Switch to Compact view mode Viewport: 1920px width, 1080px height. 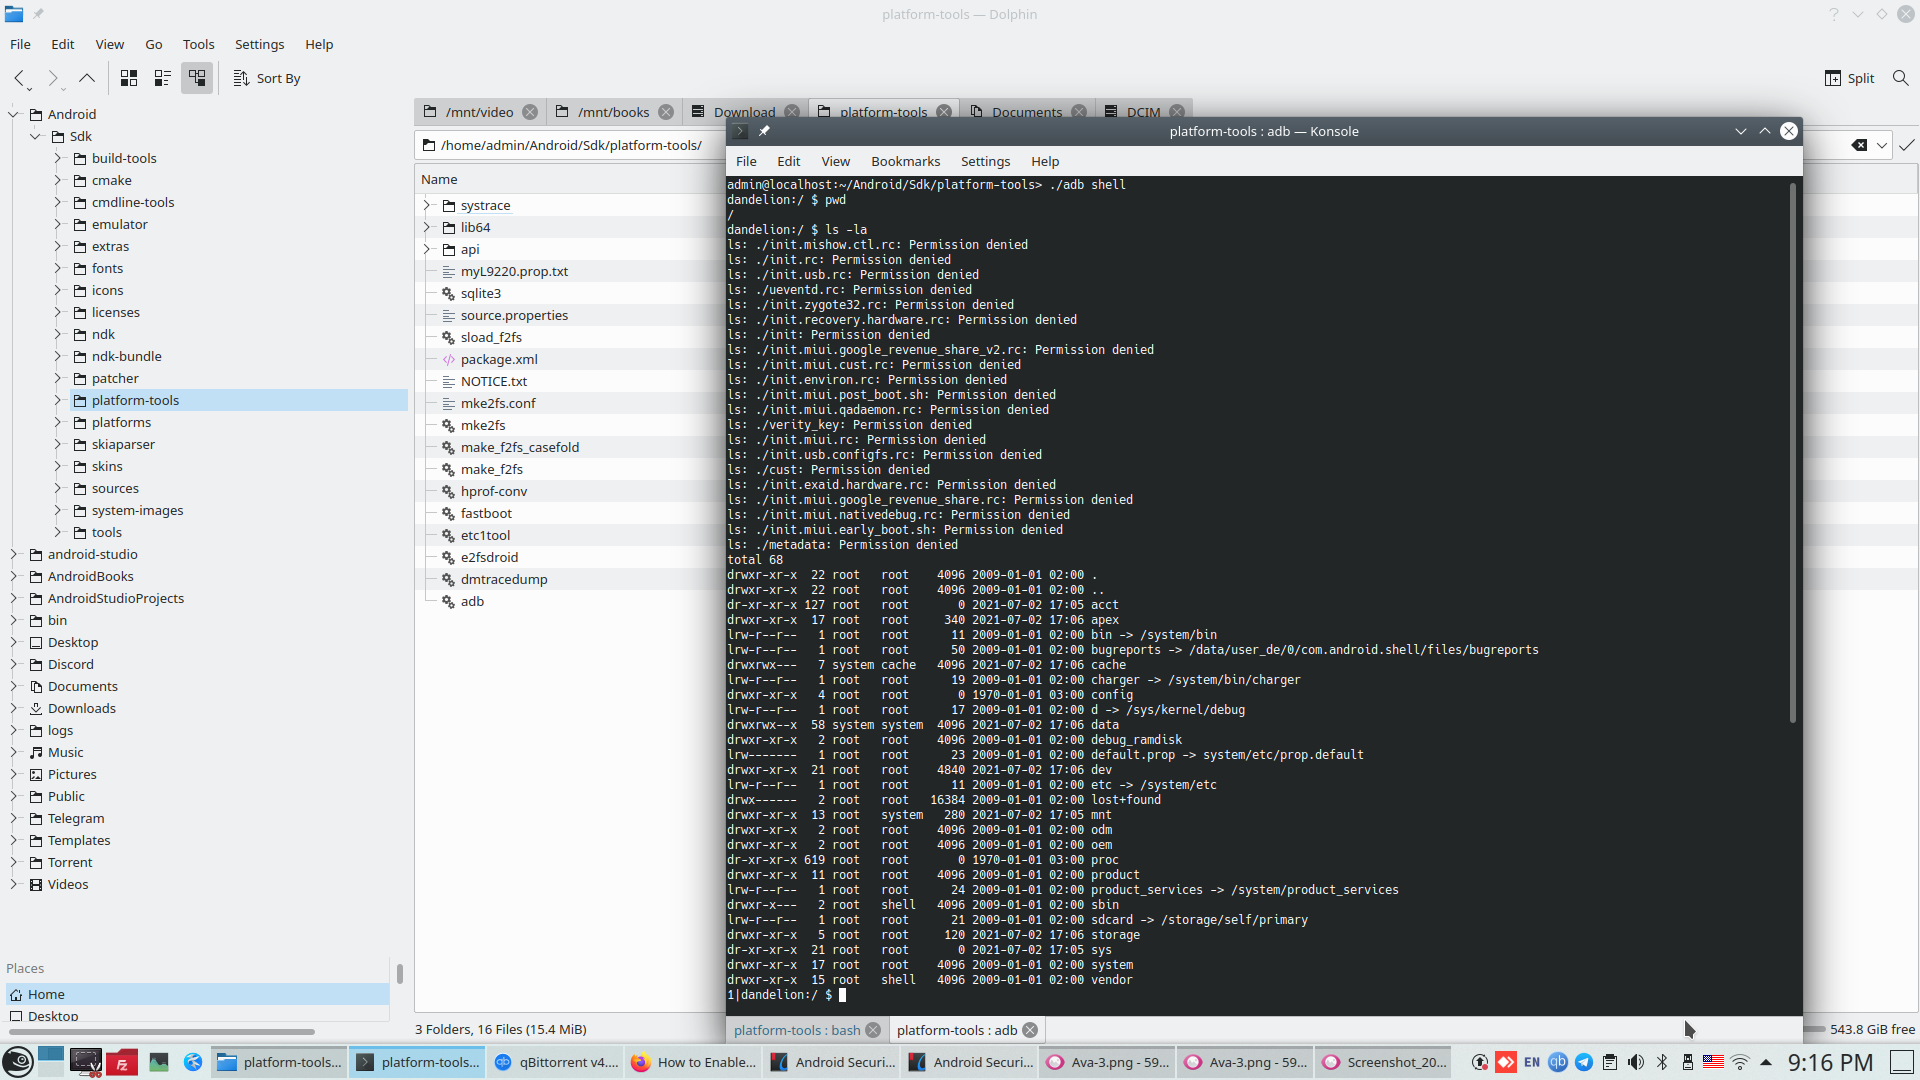point(163,78)
